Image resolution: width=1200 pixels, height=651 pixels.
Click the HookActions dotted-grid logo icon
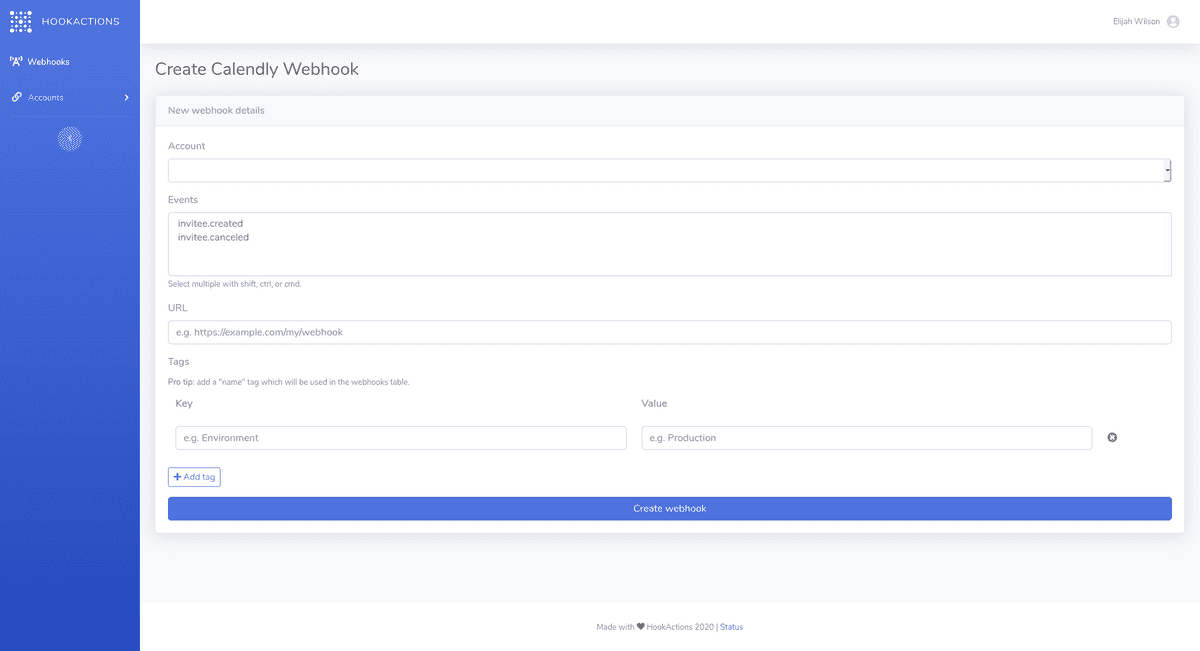(x=20, y=21)
